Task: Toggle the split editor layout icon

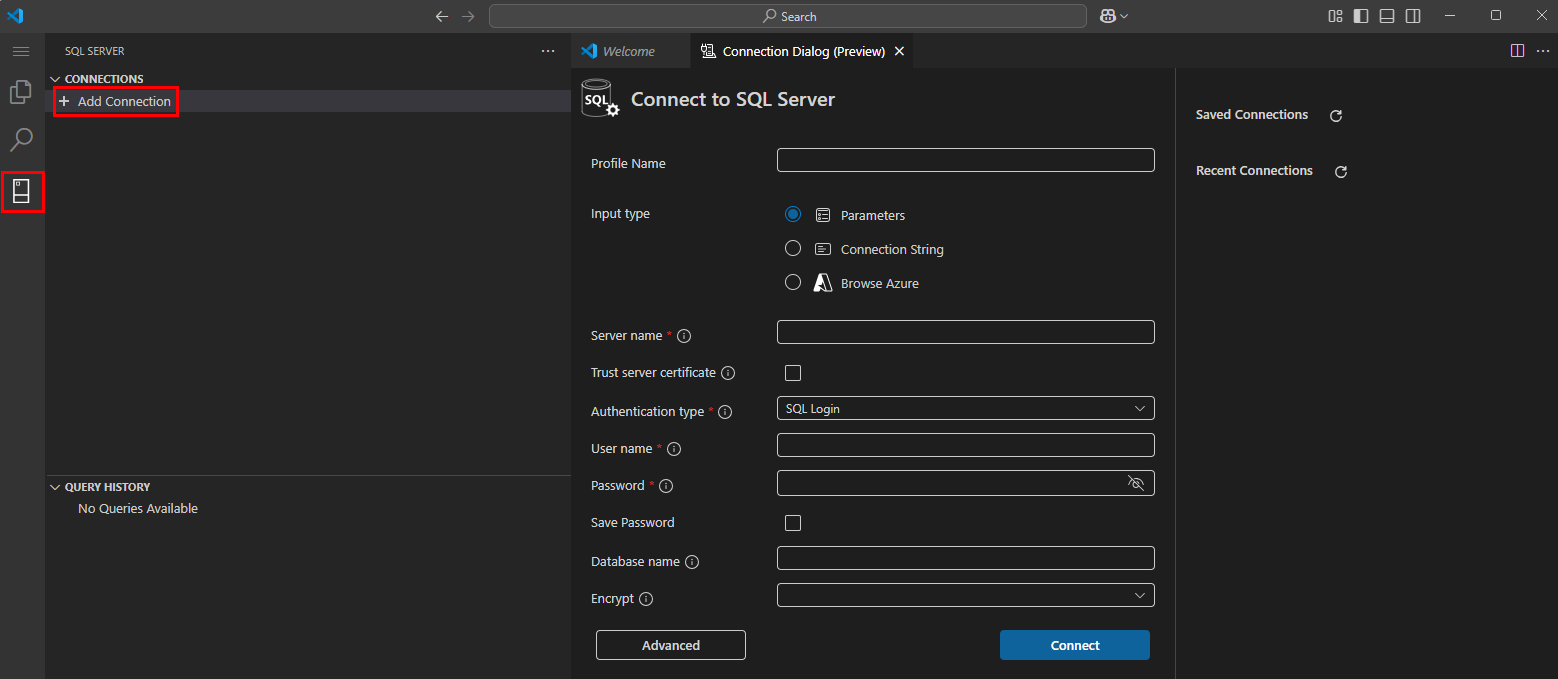Action: [1517, 51]
